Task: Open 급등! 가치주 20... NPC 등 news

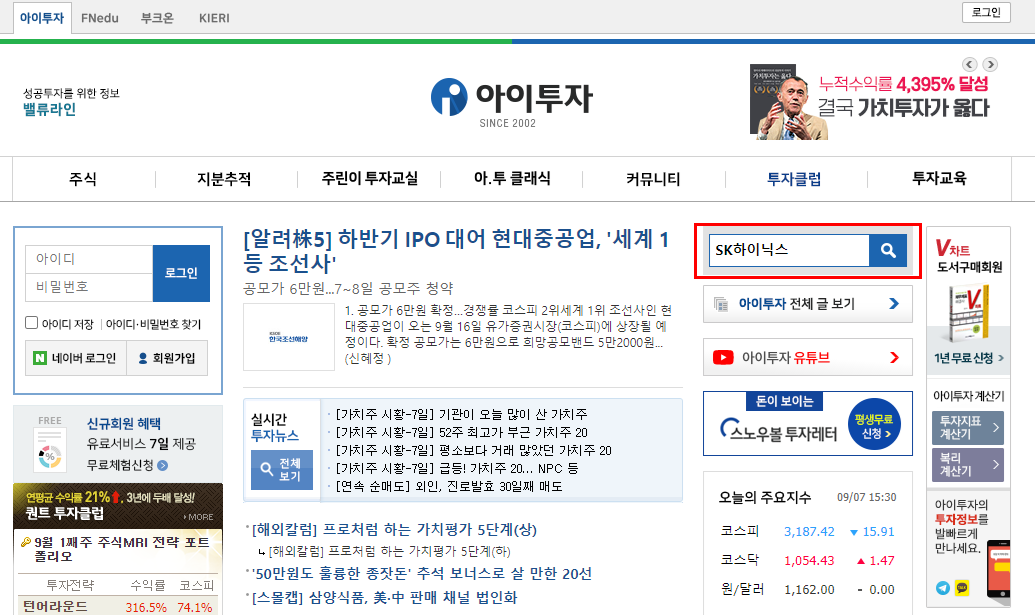Action: [457, 469]
